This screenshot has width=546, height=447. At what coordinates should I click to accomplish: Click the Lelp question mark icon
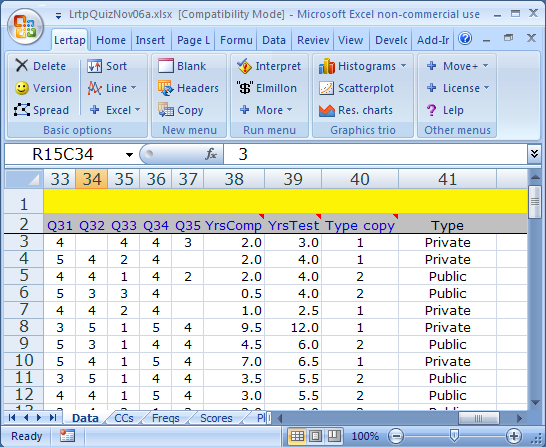tap(431, 110)
